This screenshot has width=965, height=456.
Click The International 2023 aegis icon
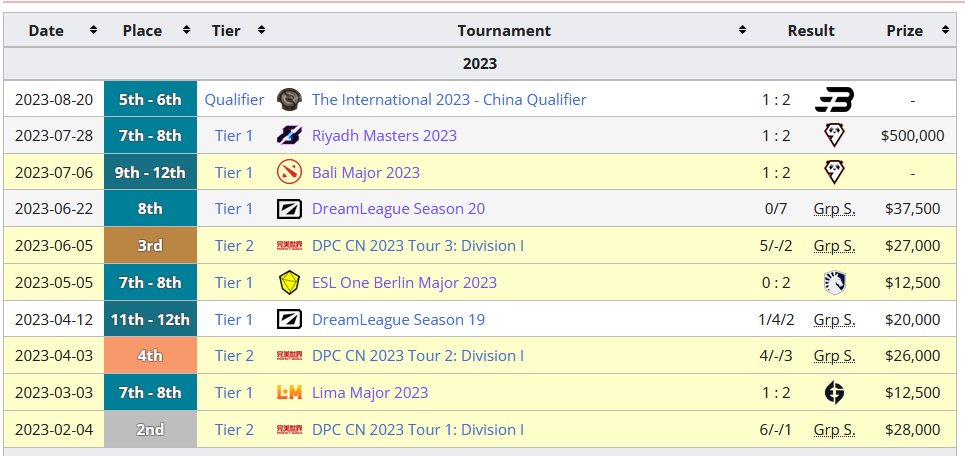click(289, 99)
